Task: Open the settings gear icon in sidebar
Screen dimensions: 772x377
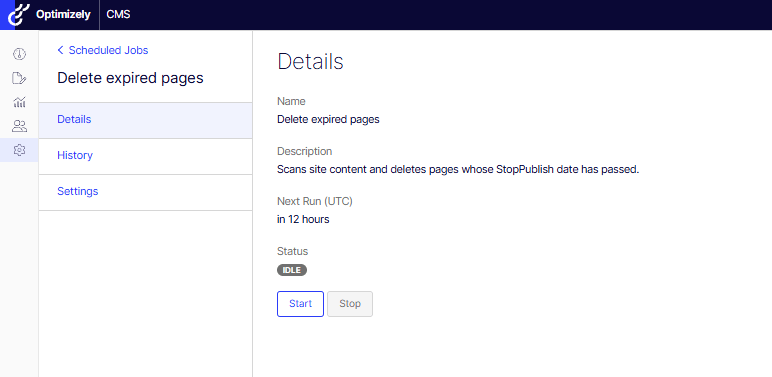Action: (19, 150)
